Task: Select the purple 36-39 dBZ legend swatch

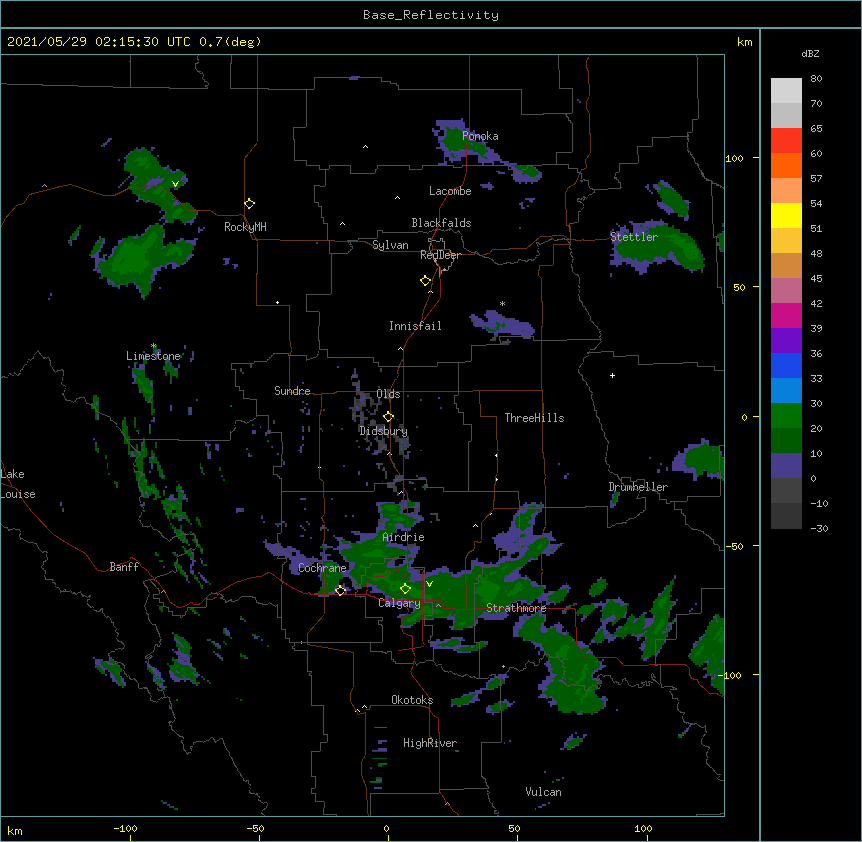Action: point(786,341)
